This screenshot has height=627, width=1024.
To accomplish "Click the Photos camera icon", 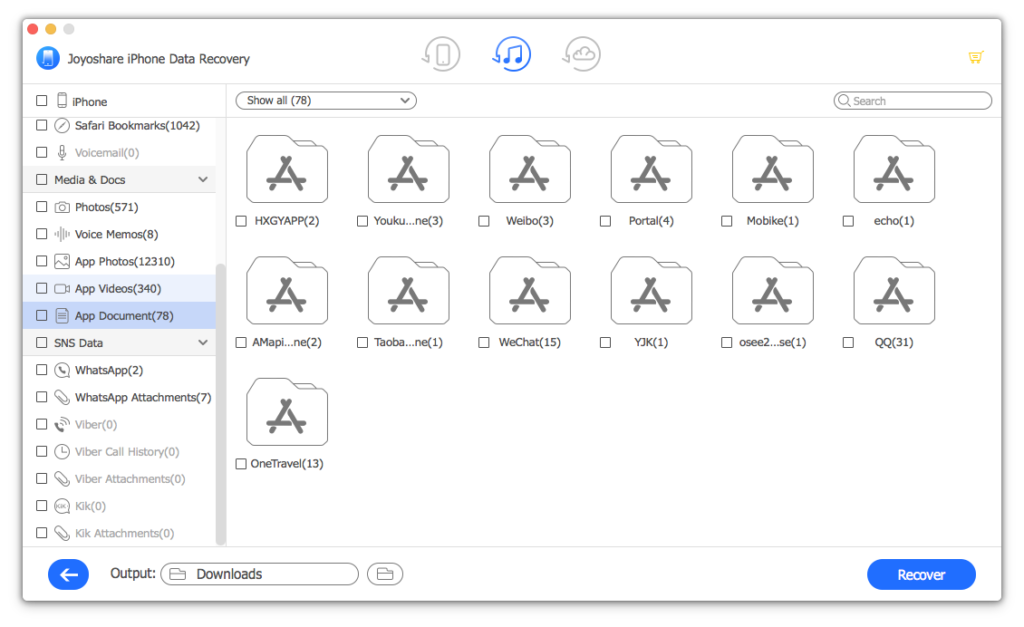I will [x=62, y=207].
